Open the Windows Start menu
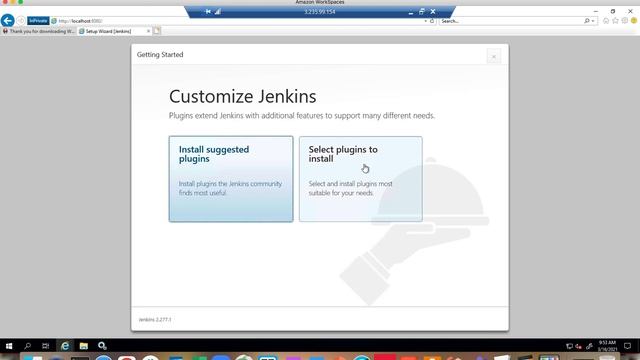 [9, 346]
